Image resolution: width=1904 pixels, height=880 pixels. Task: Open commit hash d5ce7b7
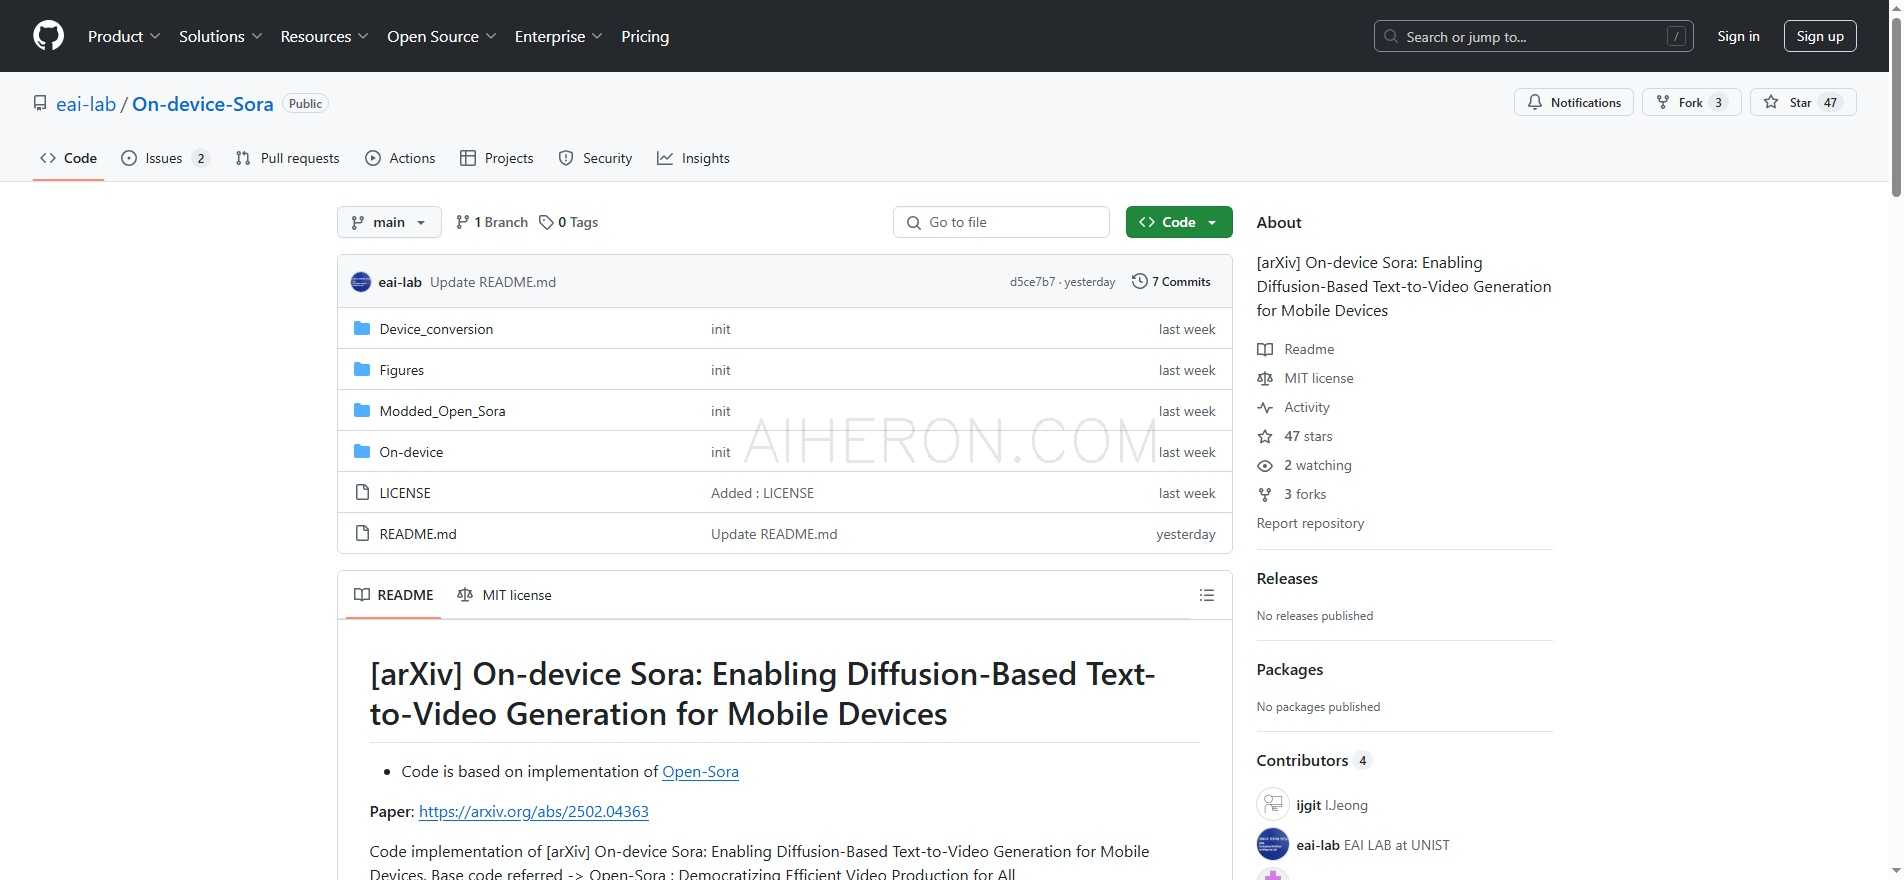tap(1032, 282)
